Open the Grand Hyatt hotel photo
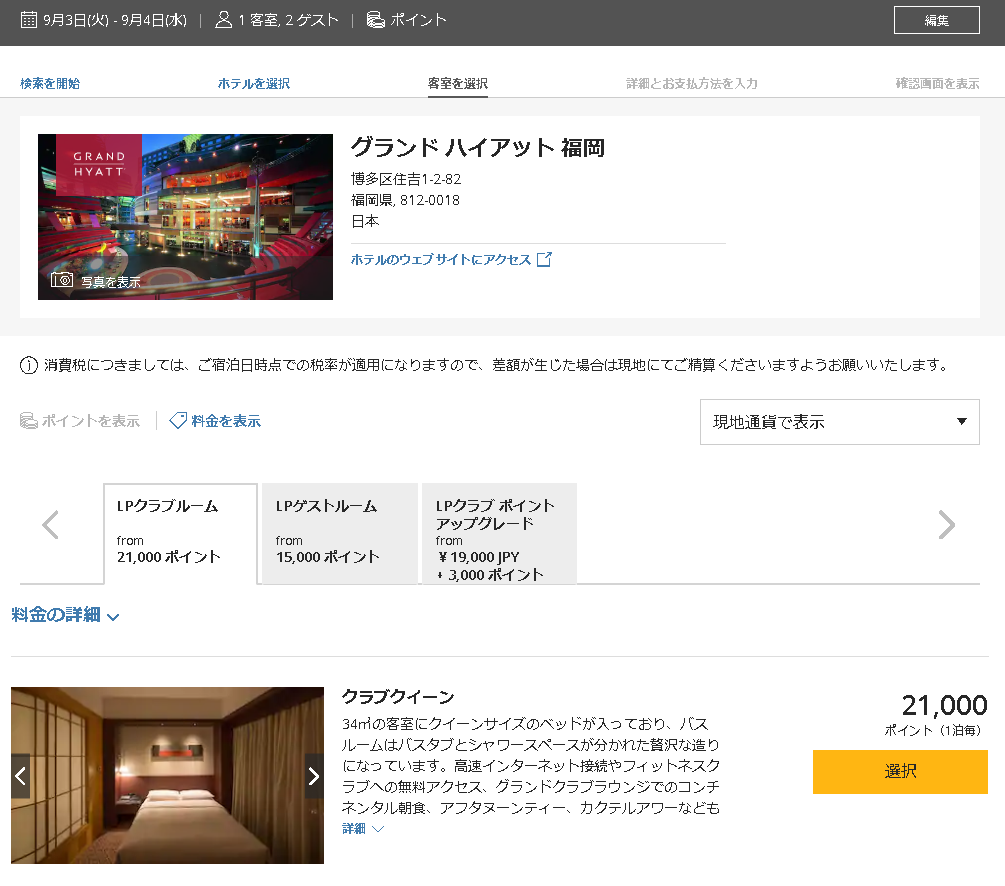This screenshot has width=1005, height=886. click(x=185, y=217)
